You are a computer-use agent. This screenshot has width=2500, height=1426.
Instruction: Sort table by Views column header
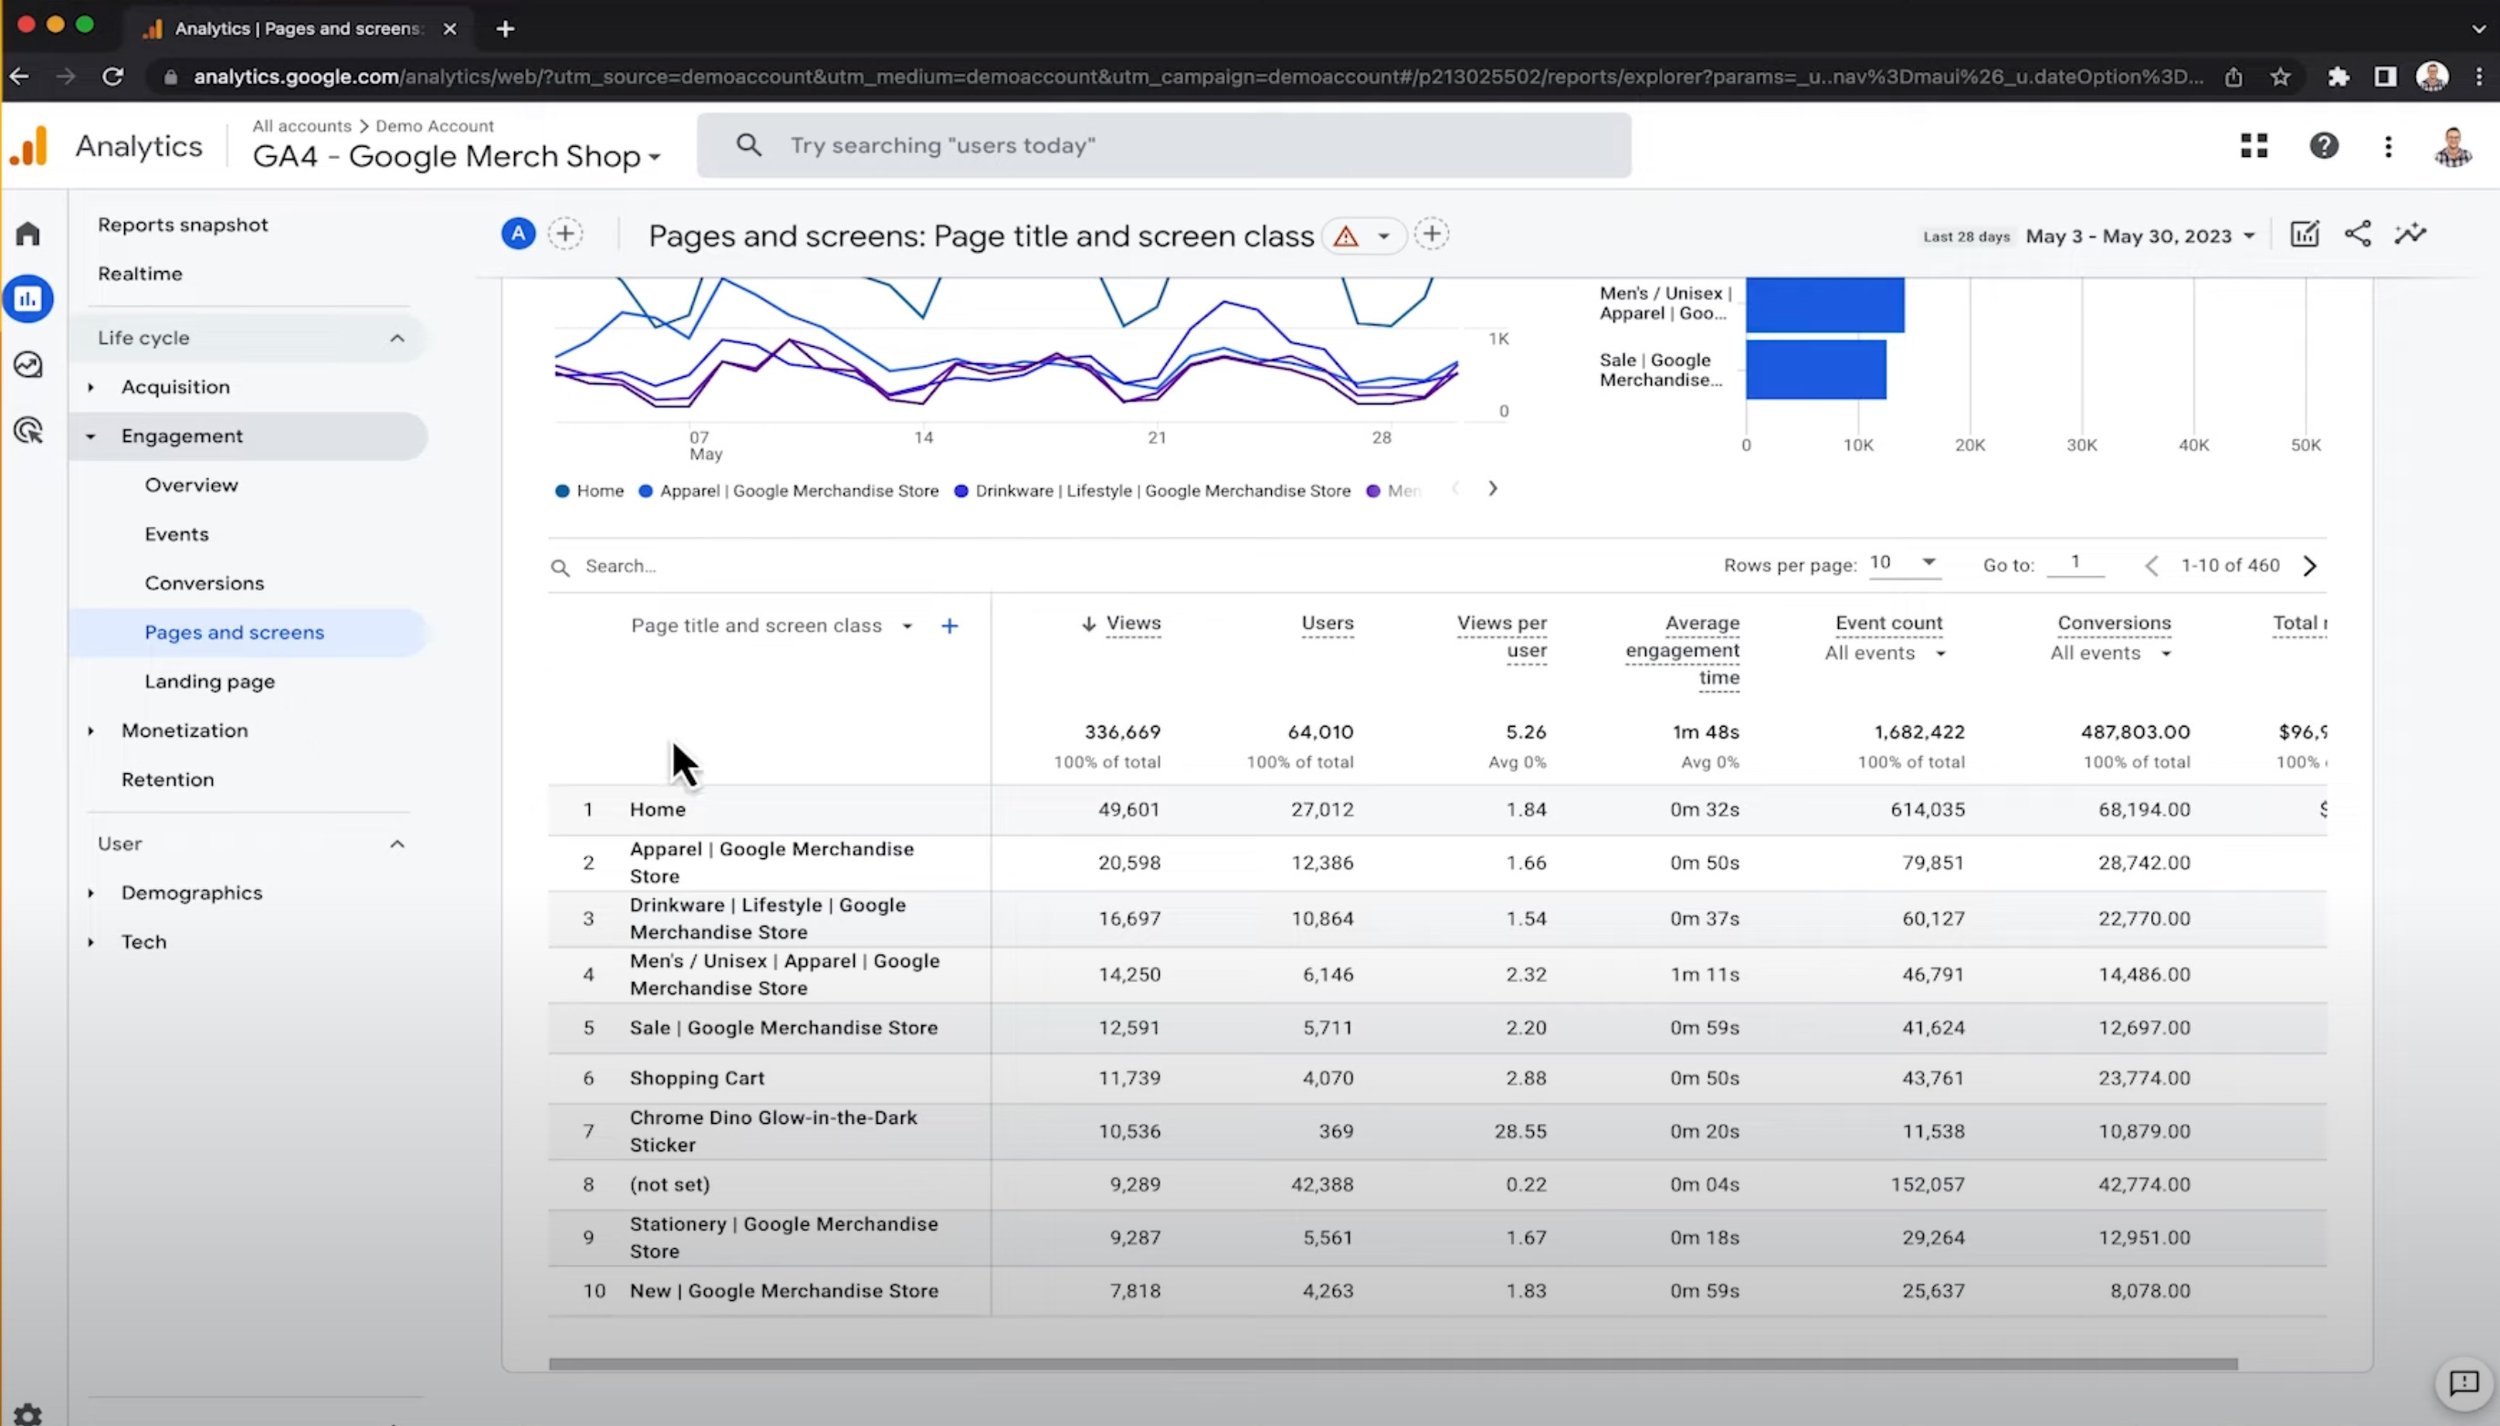(x=1133, y=623)
